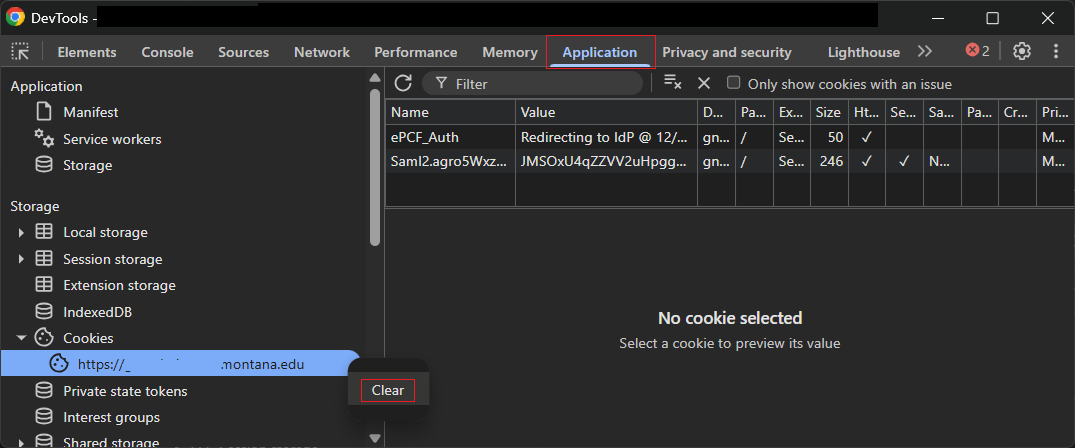
Task: Click the size cell showing 50
Action: [x=828, y=137]
